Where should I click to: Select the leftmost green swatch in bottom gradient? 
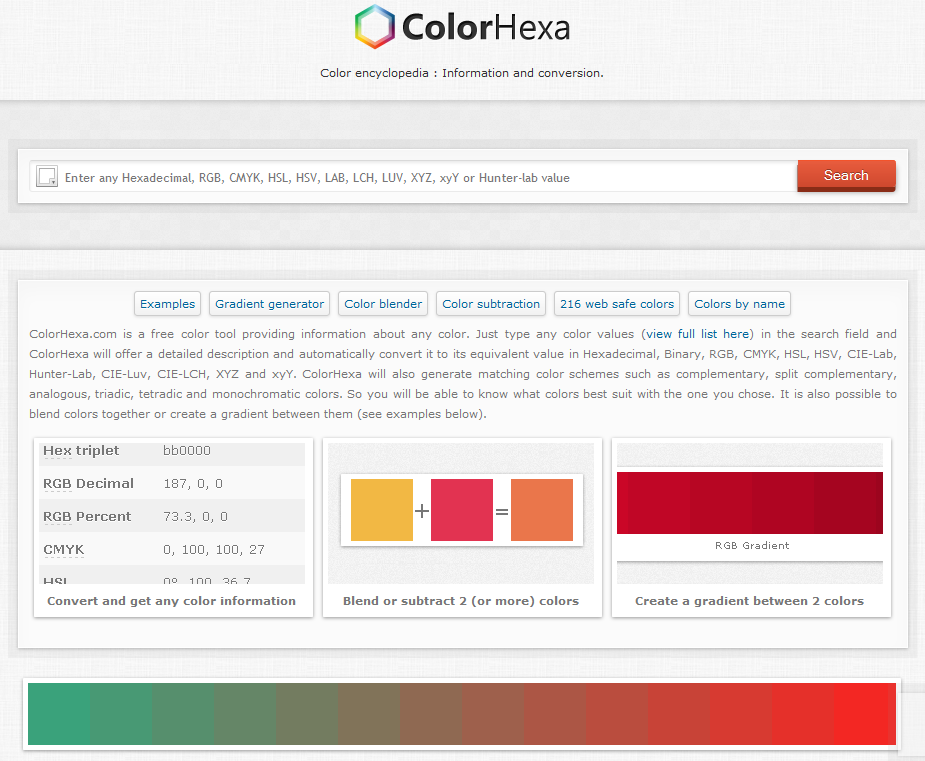(x=58, y=714)
